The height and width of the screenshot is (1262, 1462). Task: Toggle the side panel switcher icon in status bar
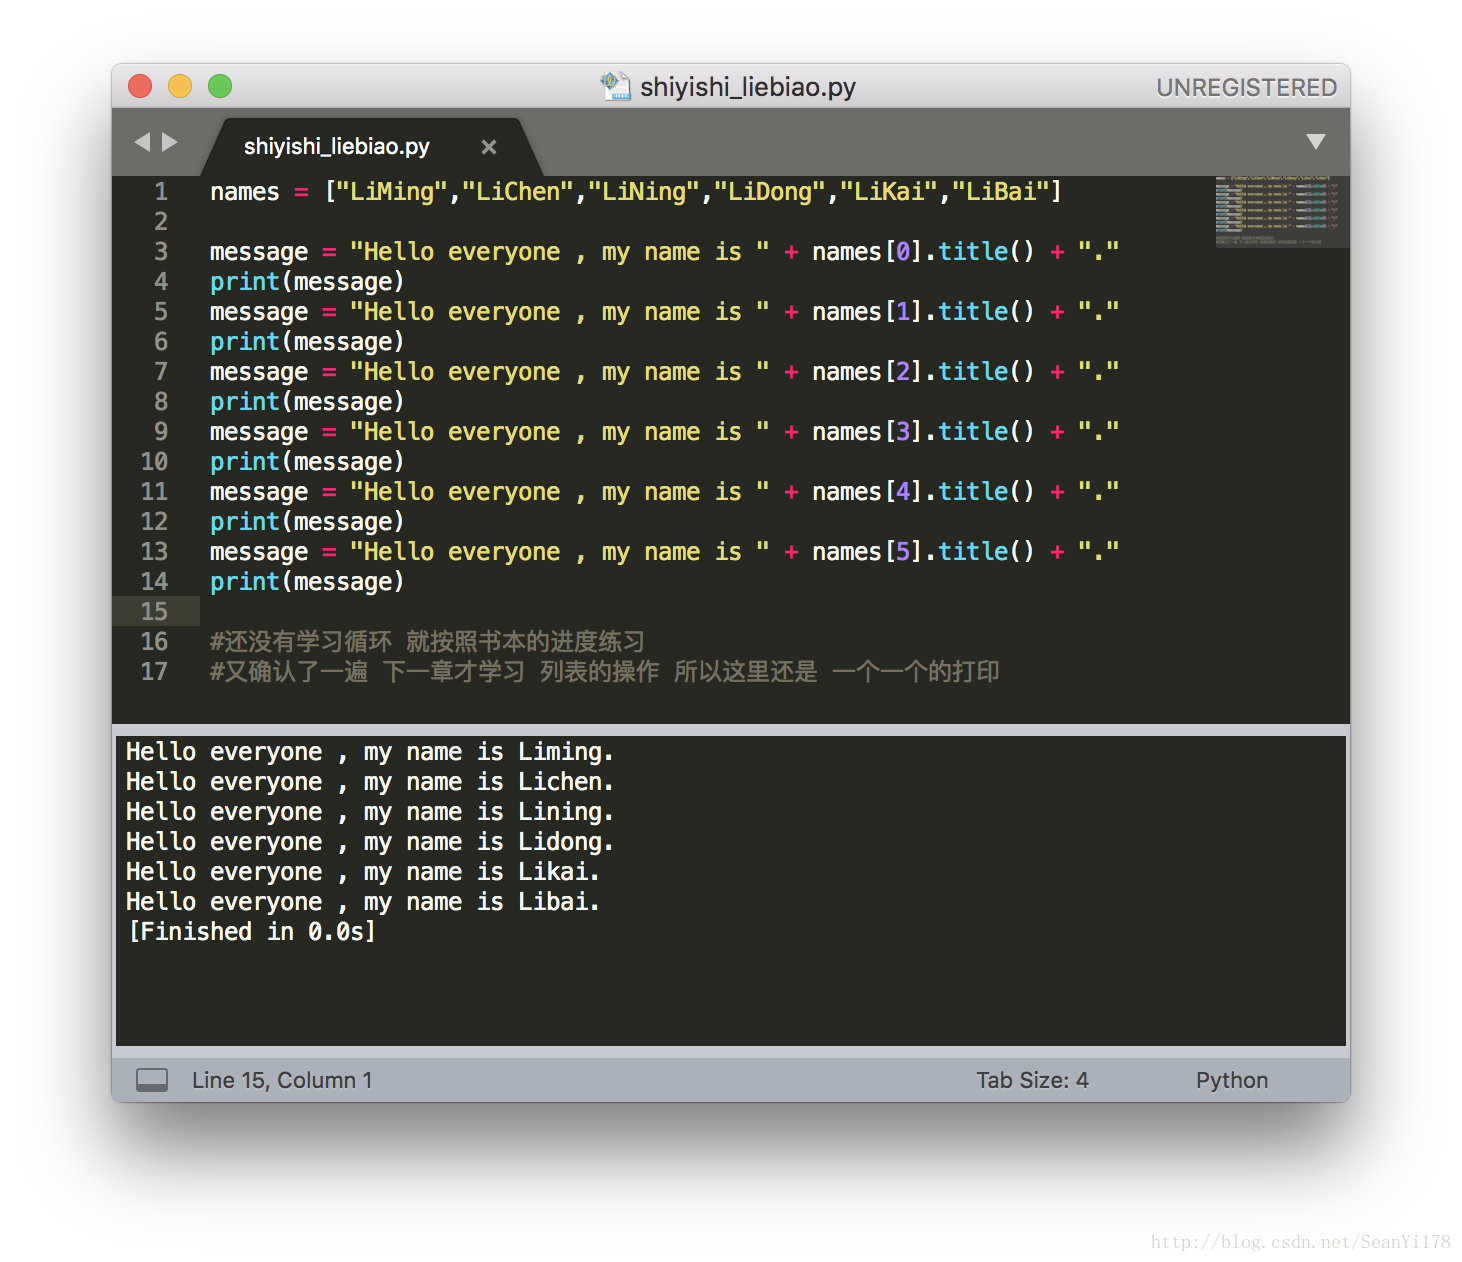152,1080
